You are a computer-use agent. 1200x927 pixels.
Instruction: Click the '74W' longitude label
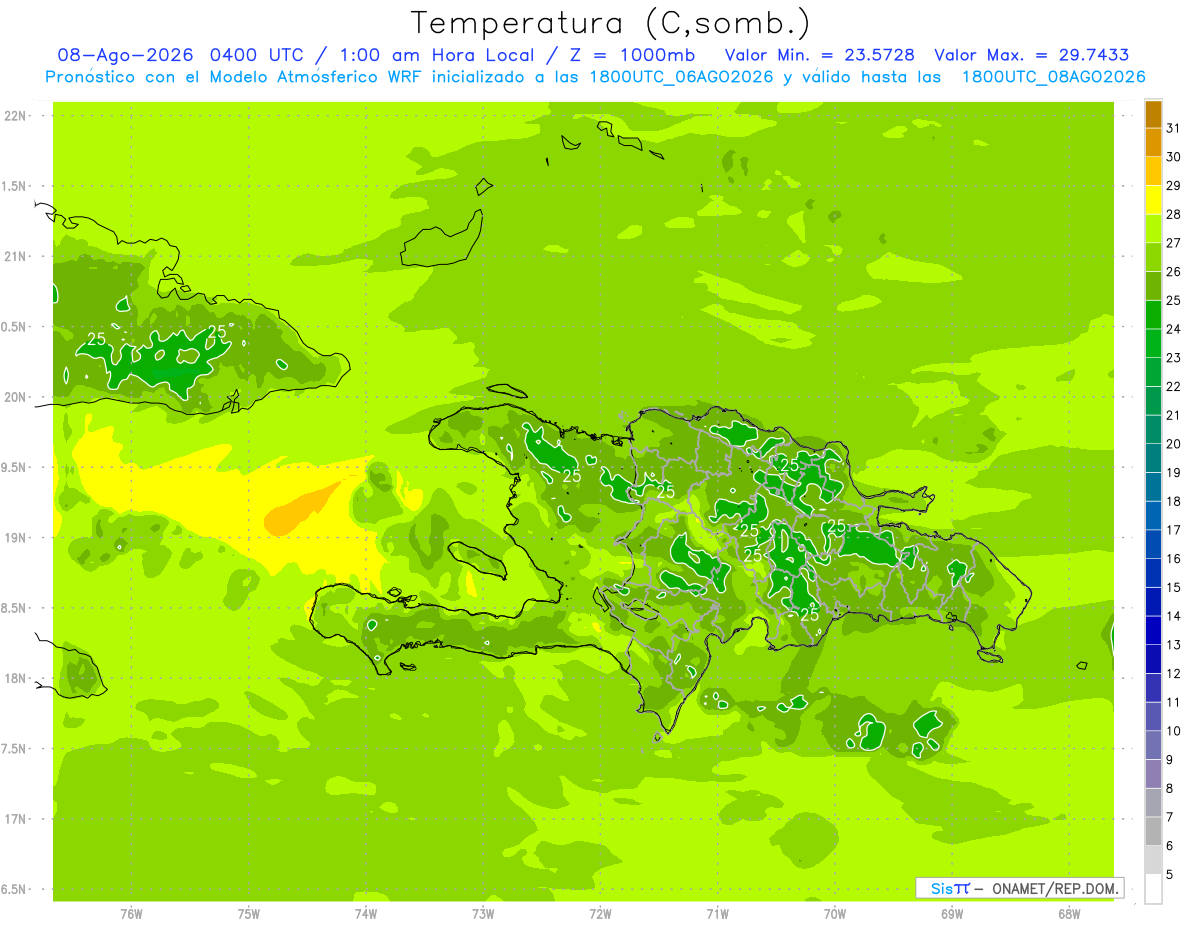(366, 913)
